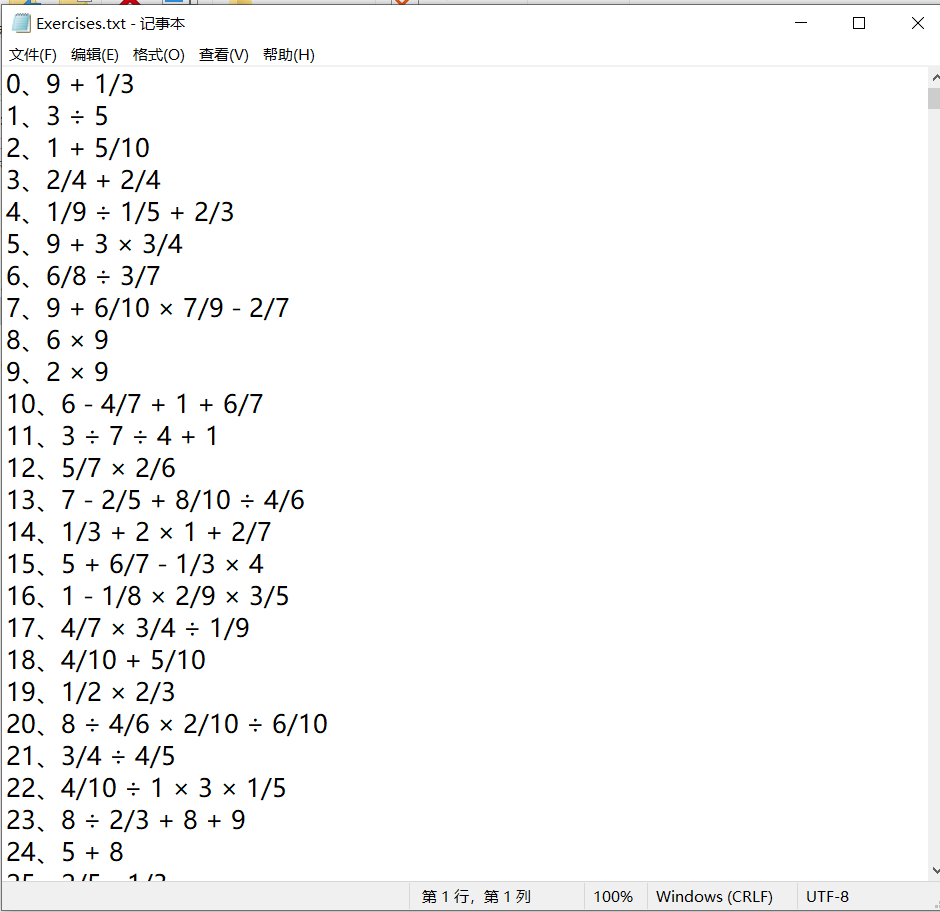Open the 帮助(H) menu

coord(289,55)
